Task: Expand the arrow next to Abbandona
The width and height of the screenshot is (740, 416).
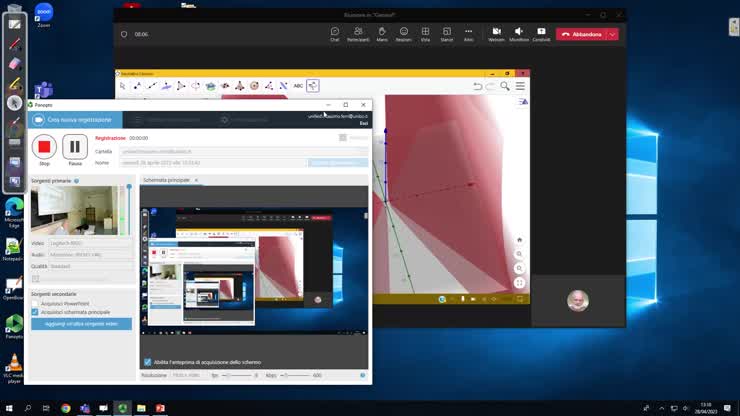Action: click(612, 34)
